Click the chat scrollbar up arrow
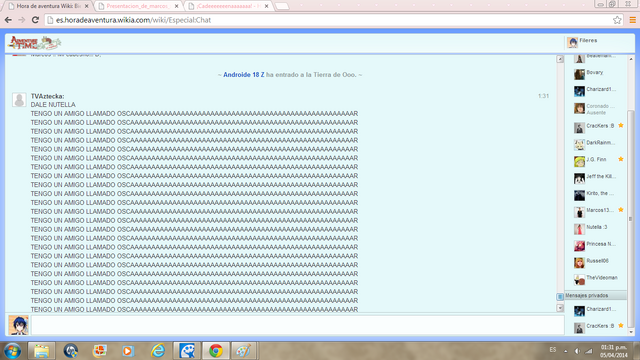 (560, 59)
